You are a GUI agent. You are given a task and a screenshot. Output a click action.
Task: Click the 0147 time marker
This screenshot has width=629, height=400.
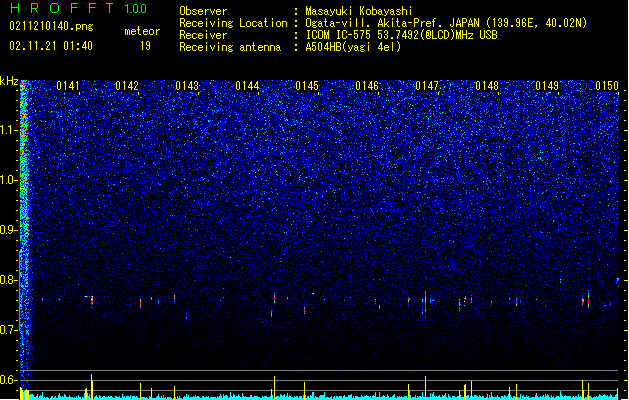[x=427, y=86]
